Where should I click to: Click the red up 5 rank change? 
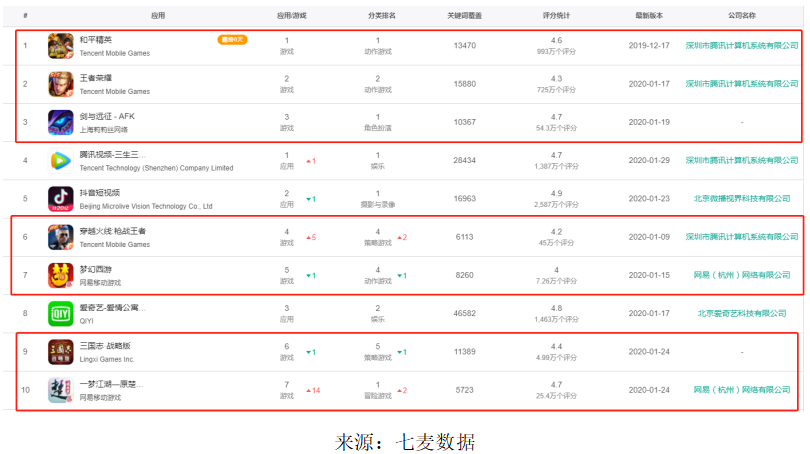click(x=311, y=238)
